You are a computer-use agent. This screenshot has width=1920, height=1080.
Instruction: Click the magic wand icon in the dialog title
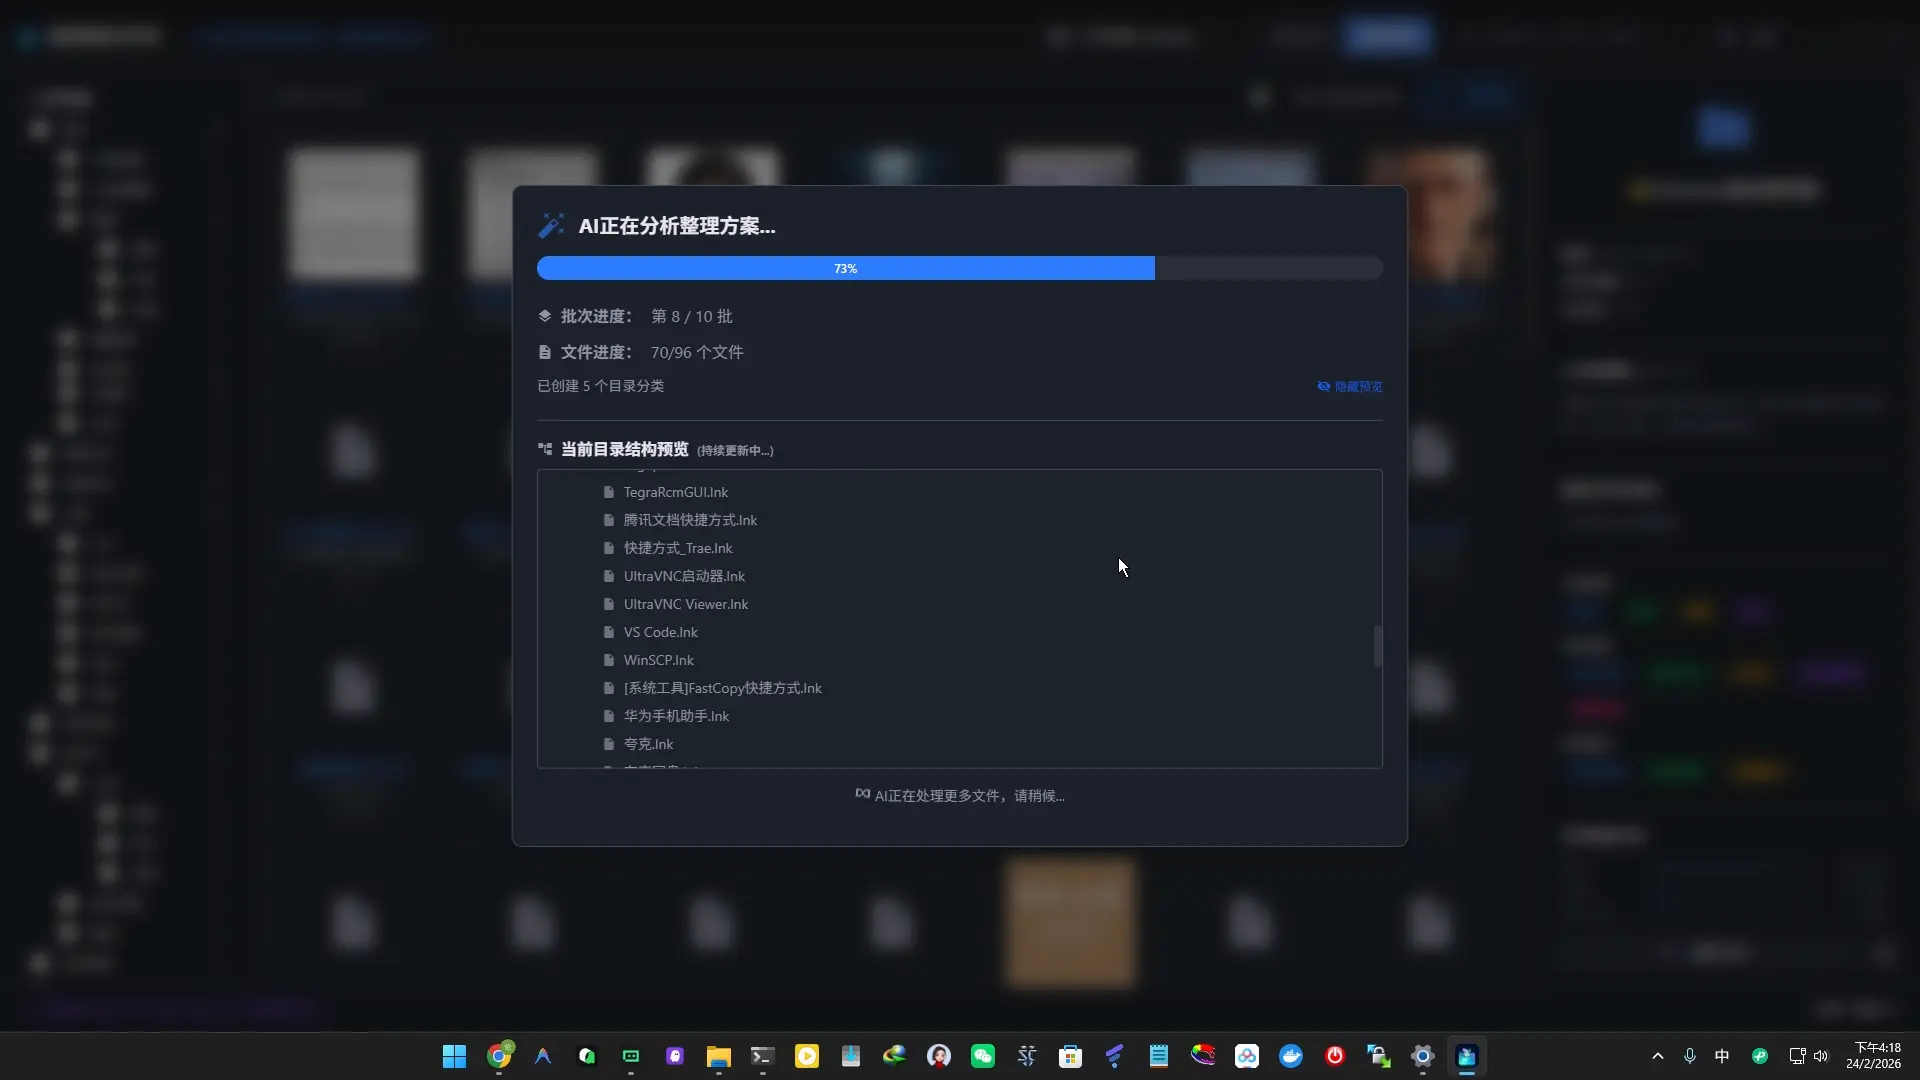(552, 225)
